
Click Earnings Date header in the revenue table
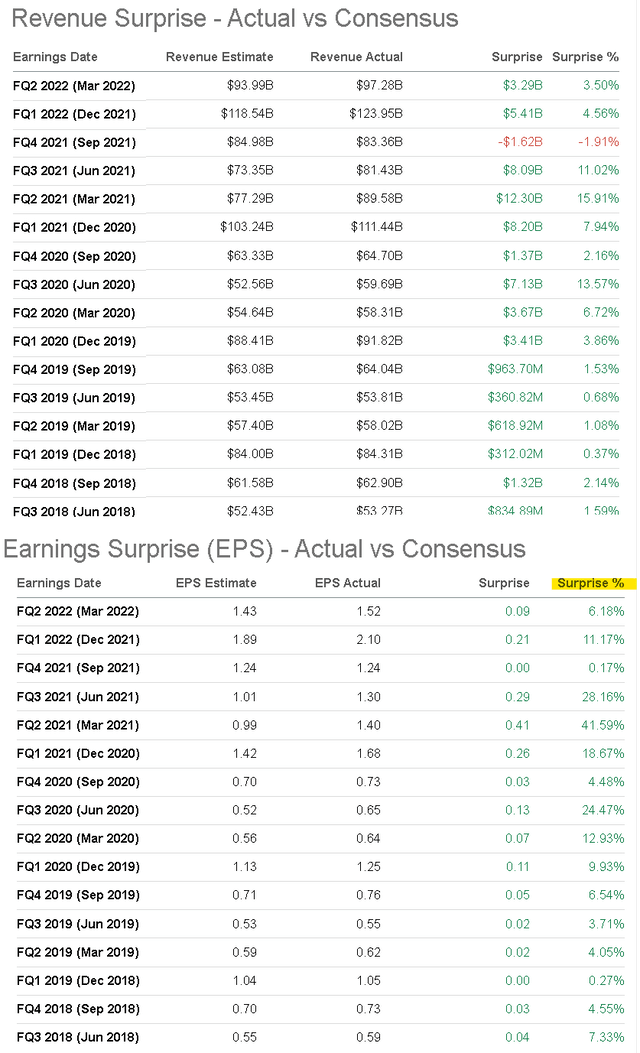[x=55, y=57]
